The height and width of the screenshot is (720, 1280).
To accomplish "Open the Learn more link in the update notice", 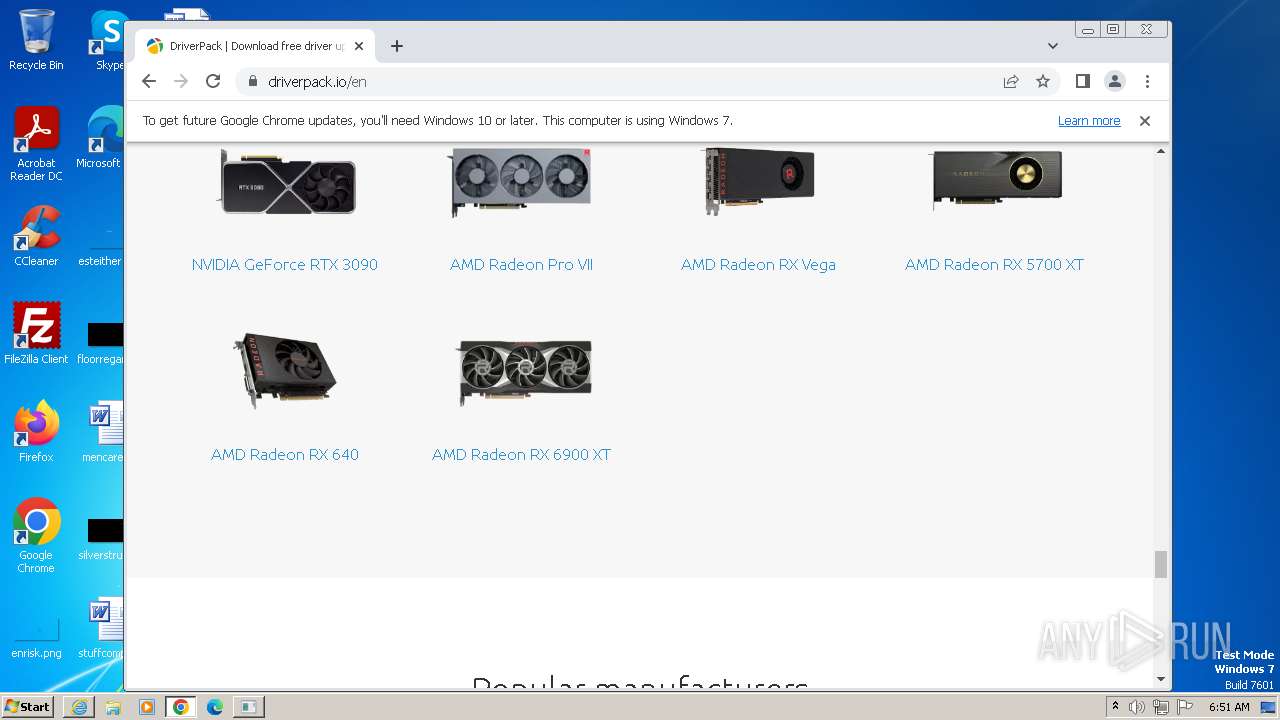I will [1089, 121].
